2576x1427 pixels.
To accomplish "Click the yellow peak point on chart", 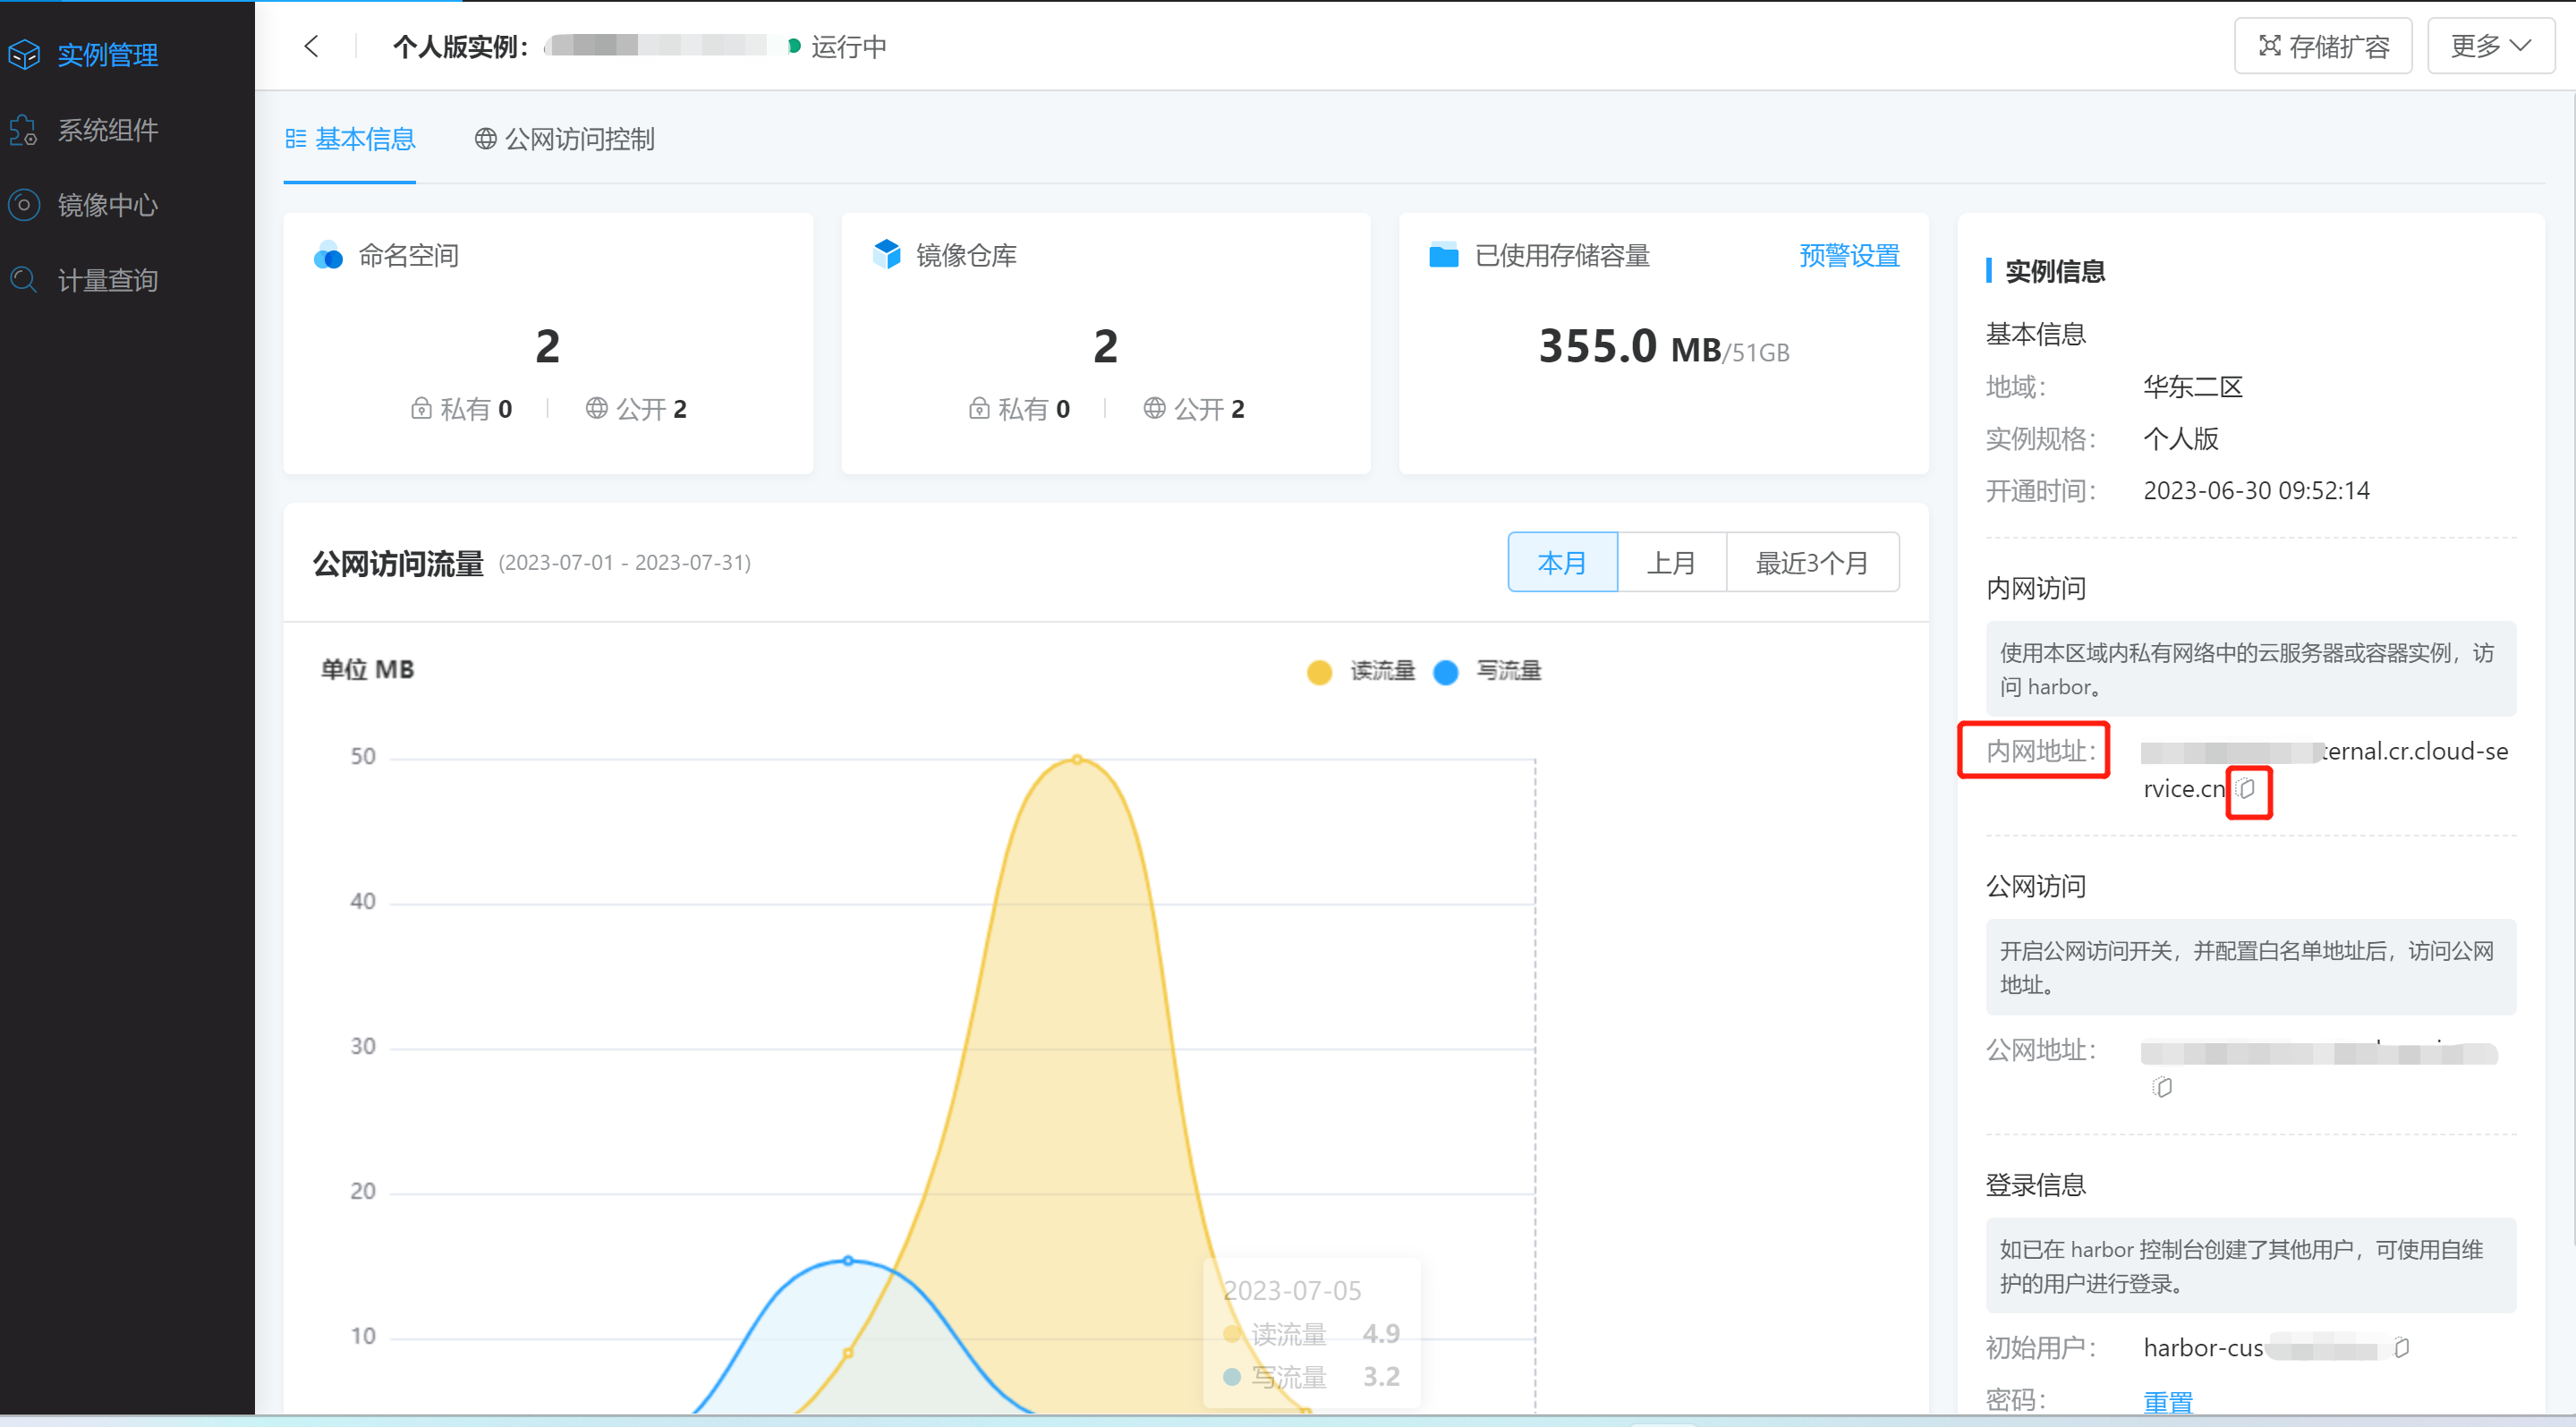I will [x=1077, y=760].
